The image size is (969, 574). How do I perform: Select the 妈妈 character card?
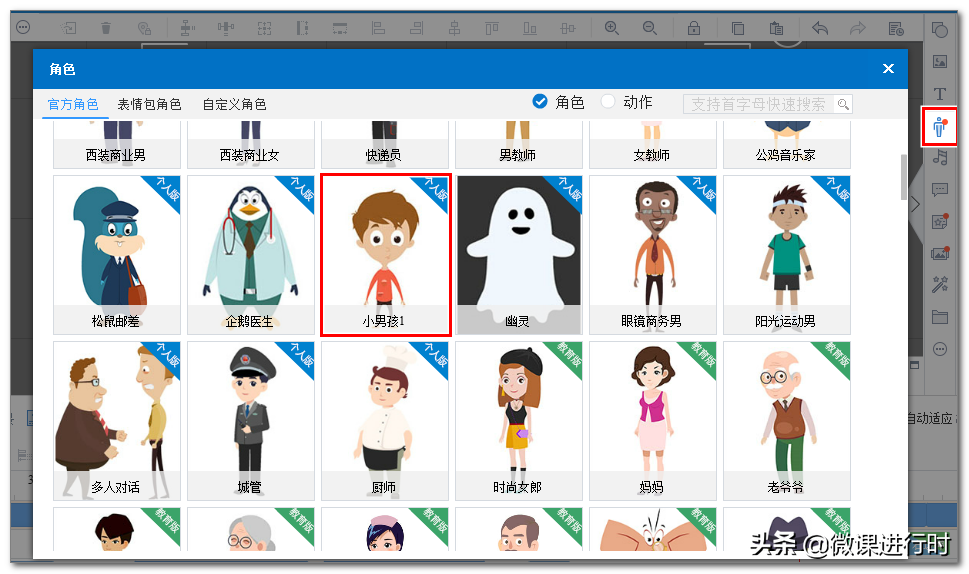point(653,421)
